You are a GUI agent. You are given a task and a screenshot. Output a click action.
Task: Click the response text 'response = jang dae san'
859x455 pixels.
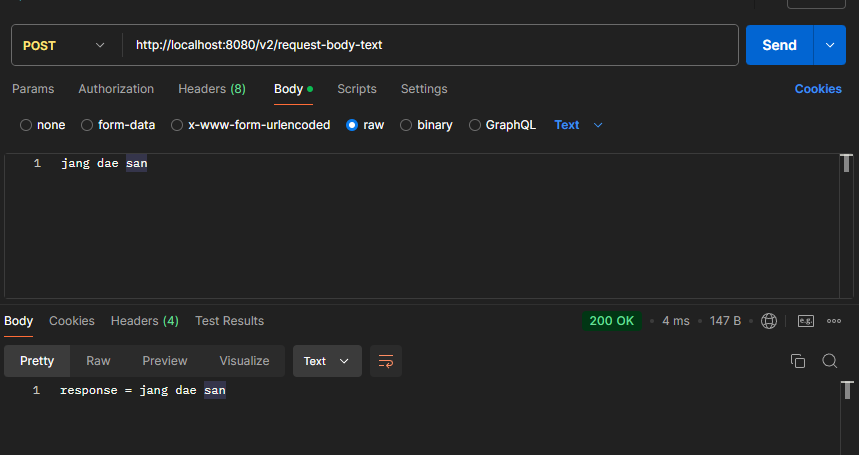pos(143,390)
